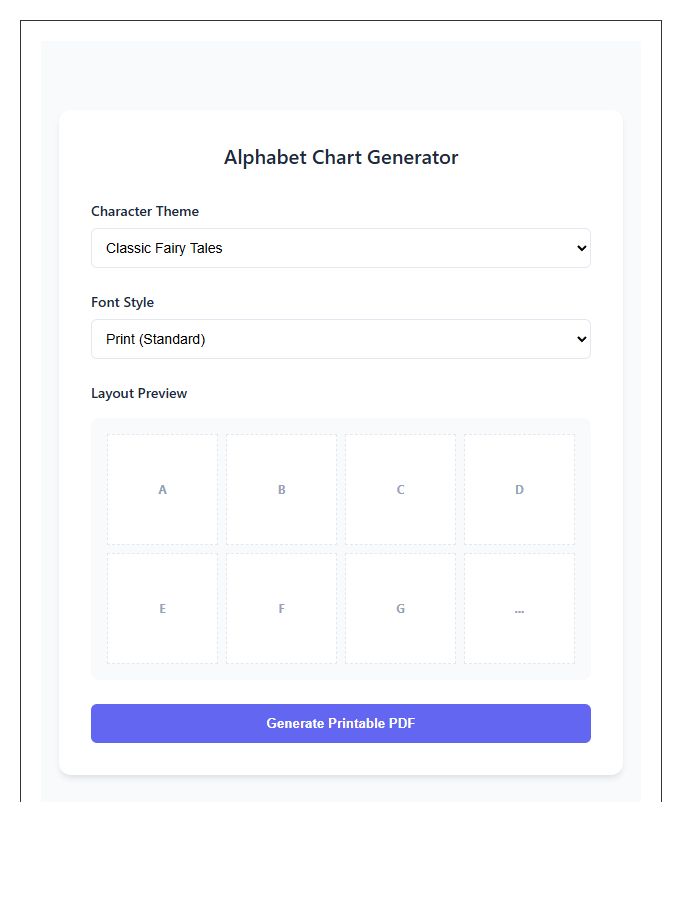Select the letter F preview cell
Viewport: 700px width, 900px height.
click(x=281, y=608)
